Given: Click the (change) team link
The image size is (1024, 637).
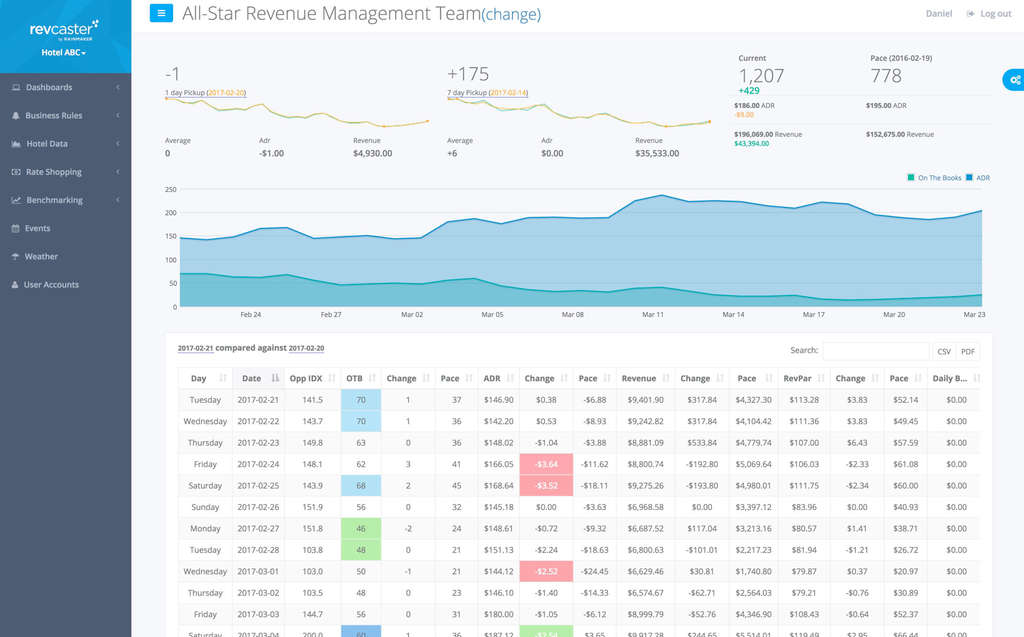Looking at the screenshot, I should point(511,15).
